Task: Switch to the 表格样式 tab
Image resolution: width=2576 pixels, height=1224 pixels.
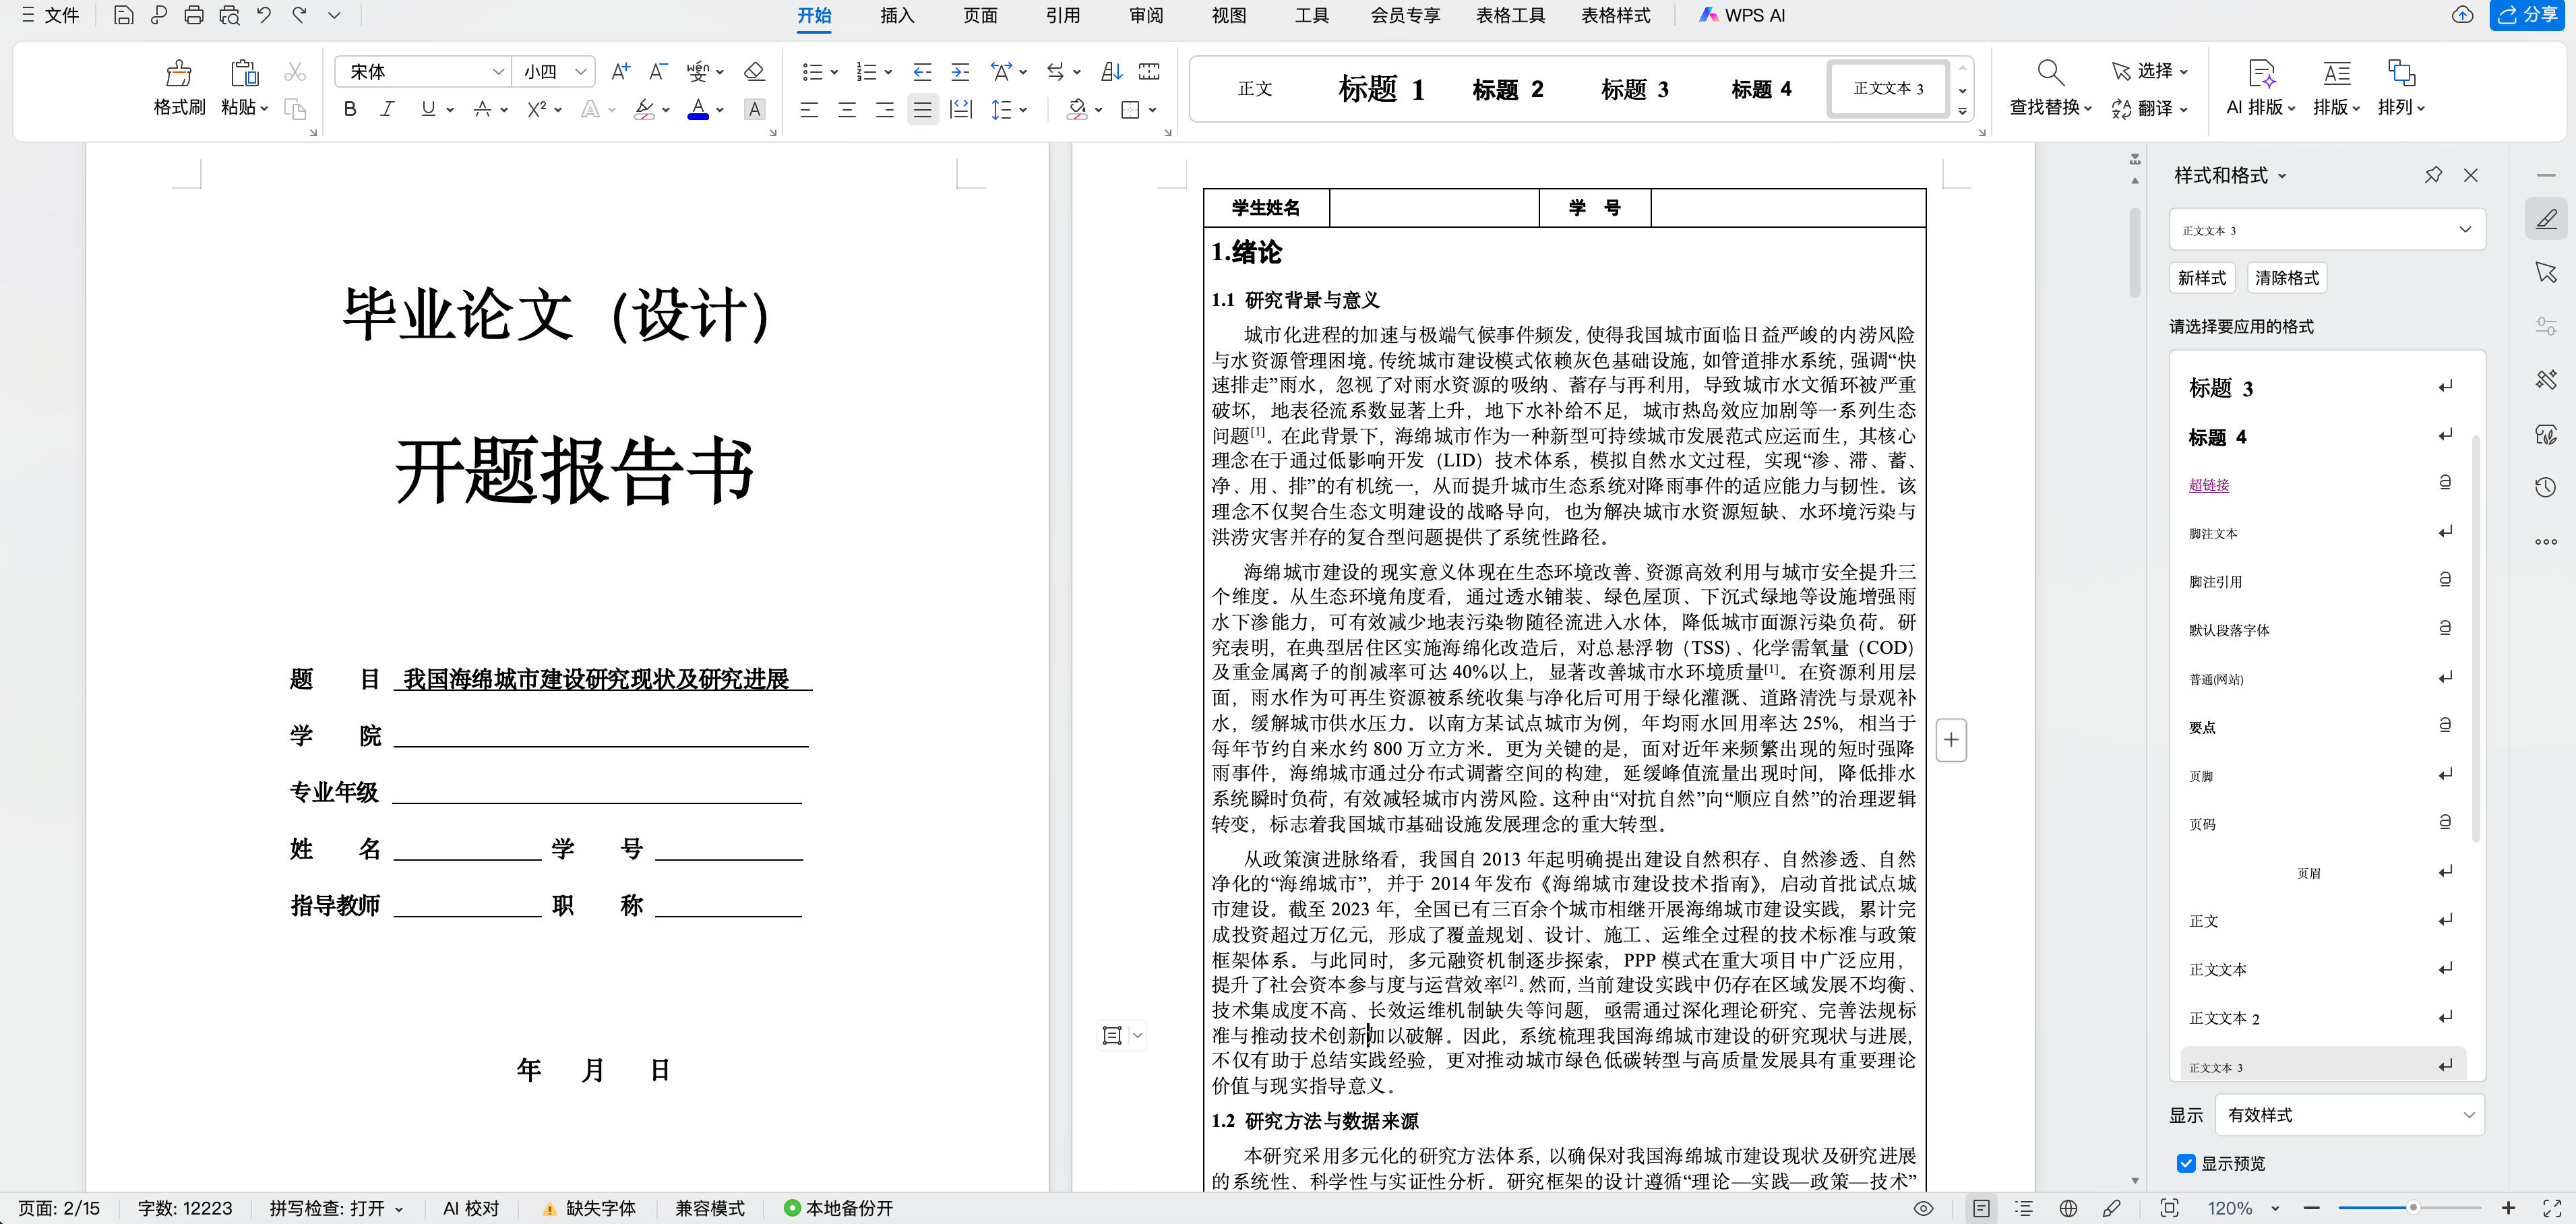Action: (1615, 16)
